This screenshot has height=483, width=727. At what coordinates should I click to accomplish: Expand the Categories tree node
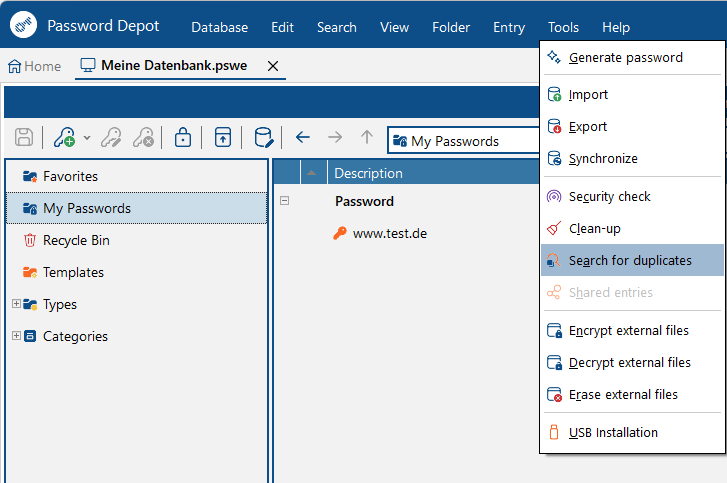tap(16, 336)
